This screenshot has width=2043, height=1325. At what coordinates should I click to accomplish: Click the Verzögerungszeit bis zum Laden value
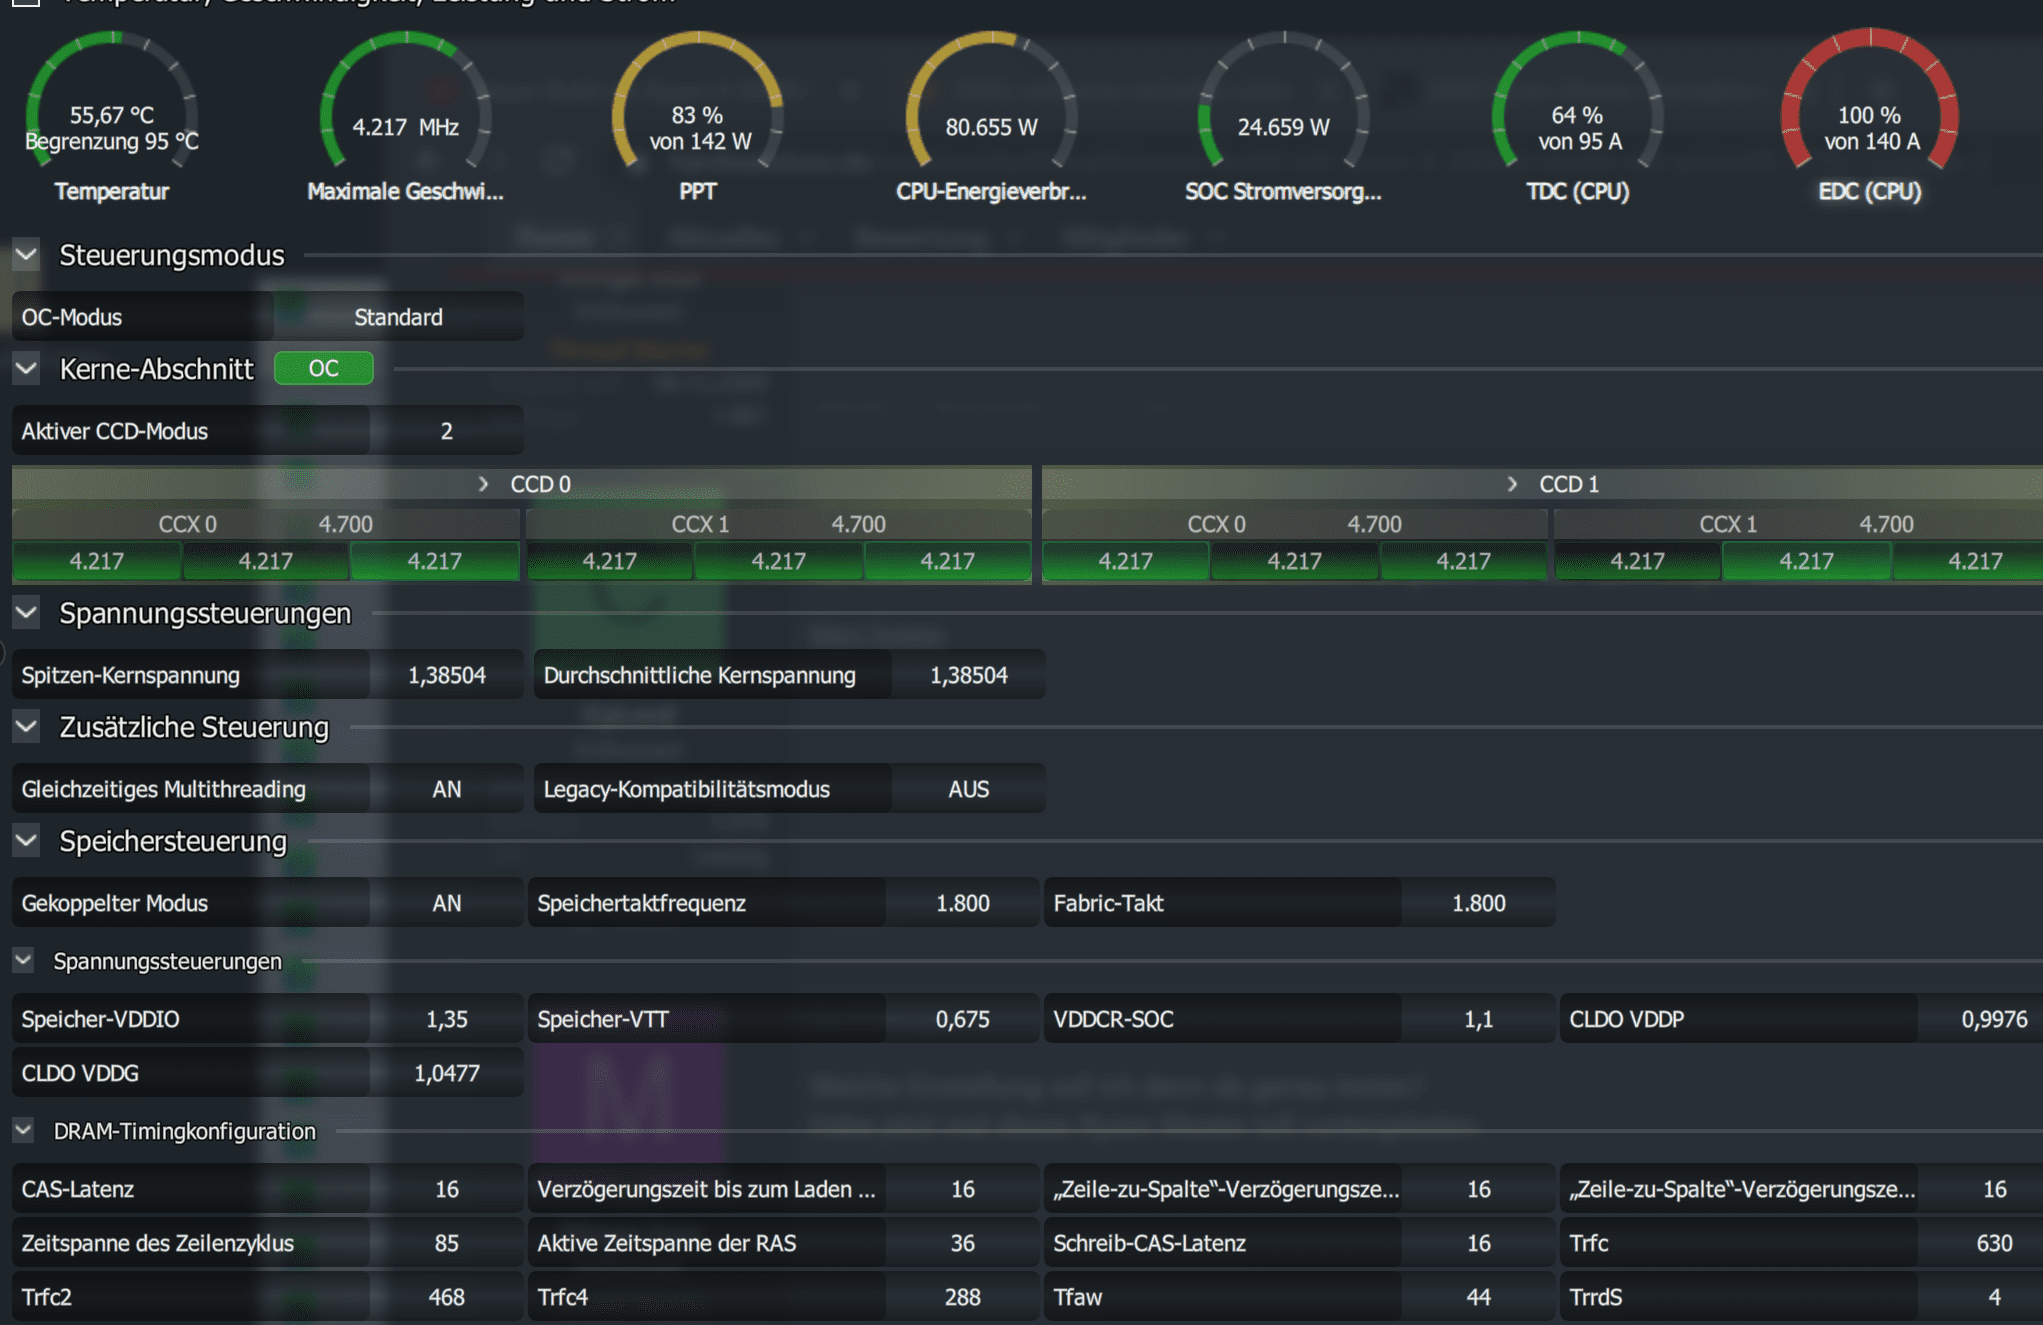click(x=962, y=1189)
